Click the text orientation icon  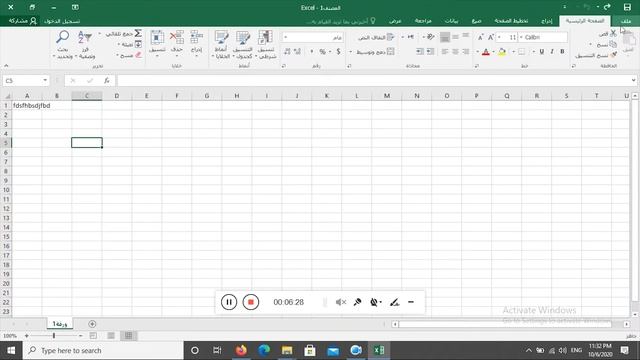[x=430, y=37]
